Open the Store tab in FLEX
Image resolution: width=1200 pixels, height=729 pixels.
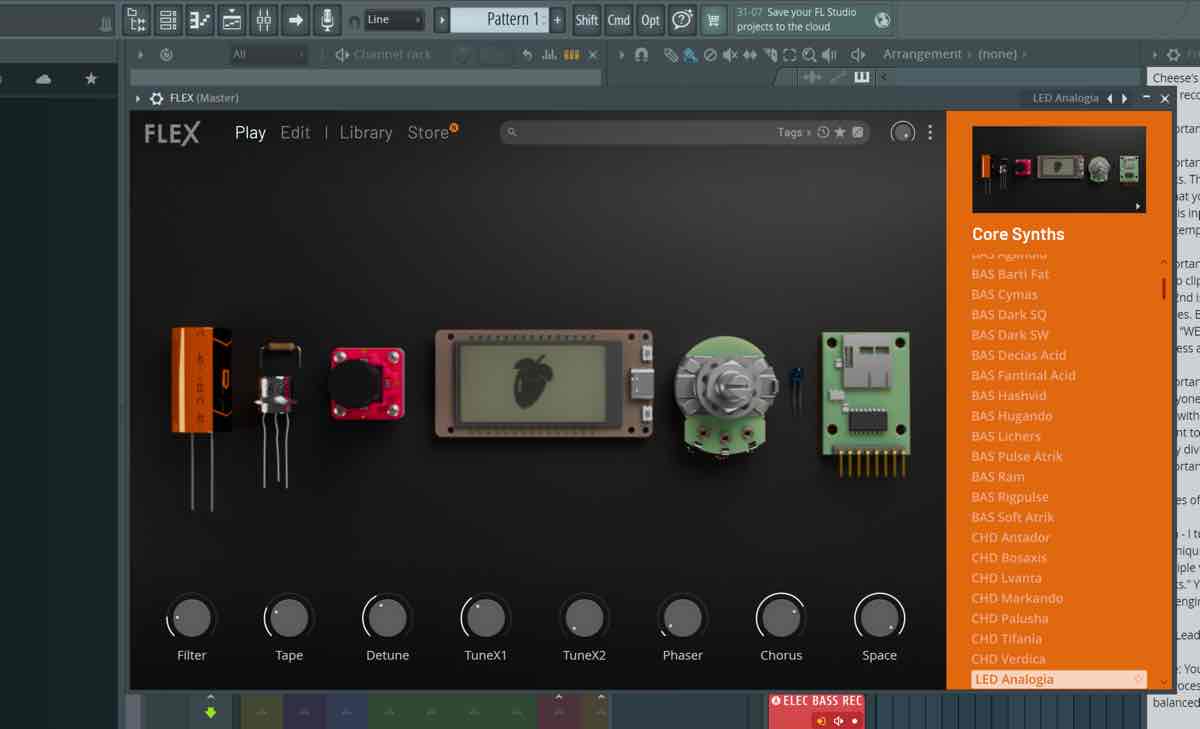click(428, 132)
